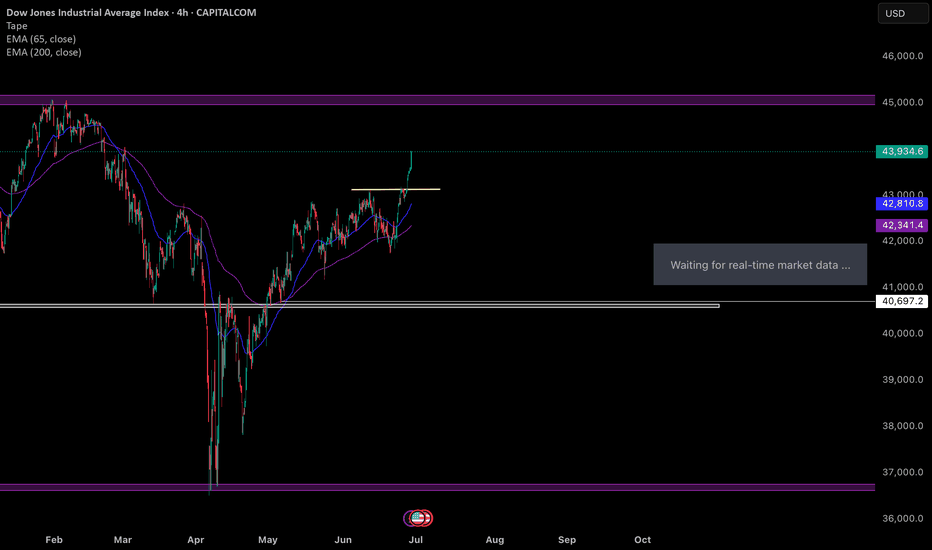Click the 45,000.0 price axis label
Screen dimensions: 932x550
click(903, 102)
